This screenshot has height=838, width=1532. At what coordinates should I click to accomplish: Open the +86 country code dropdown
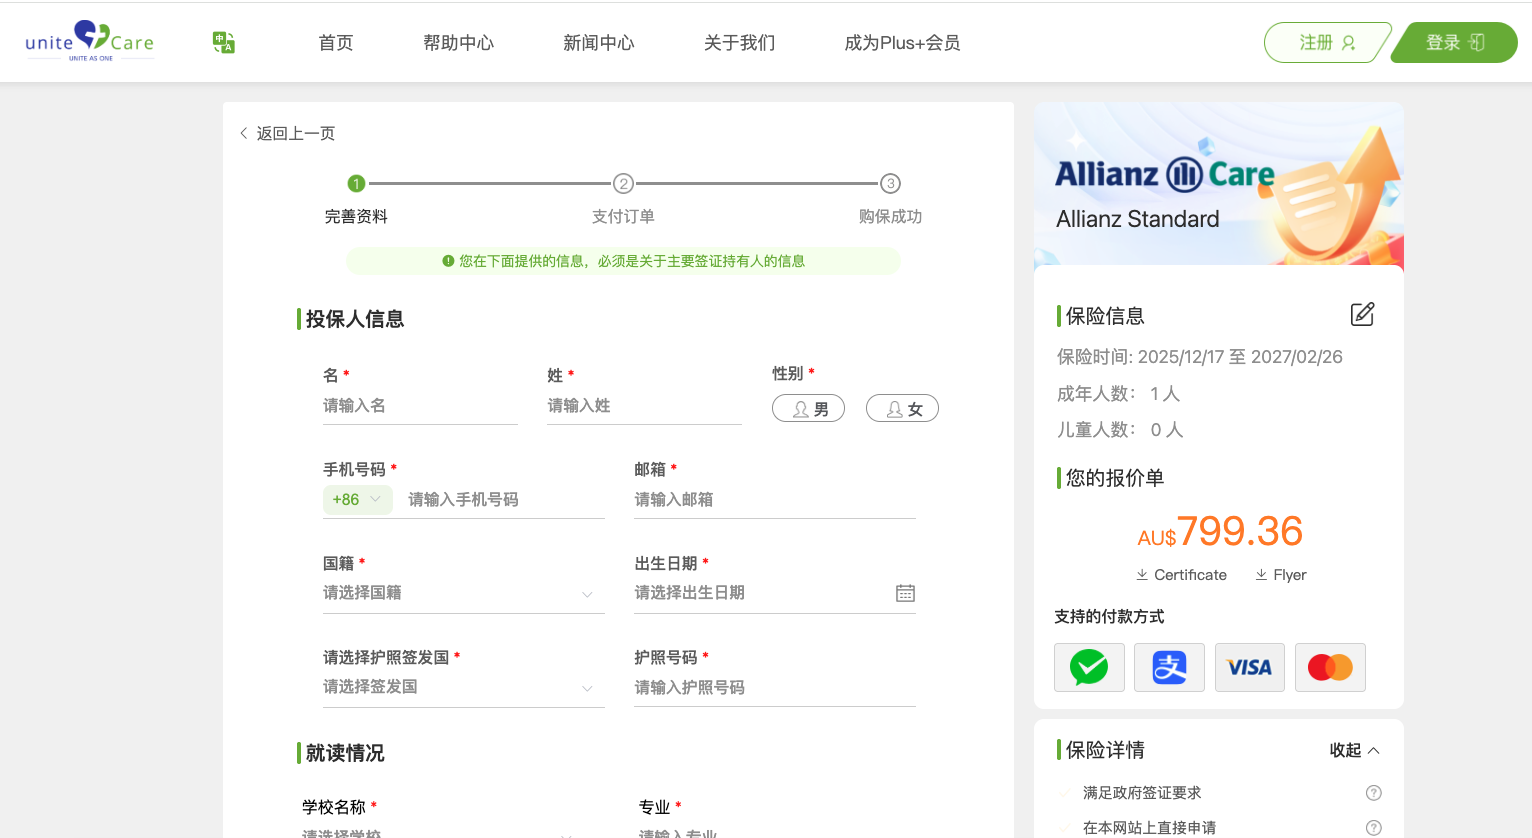coord(357,499)
